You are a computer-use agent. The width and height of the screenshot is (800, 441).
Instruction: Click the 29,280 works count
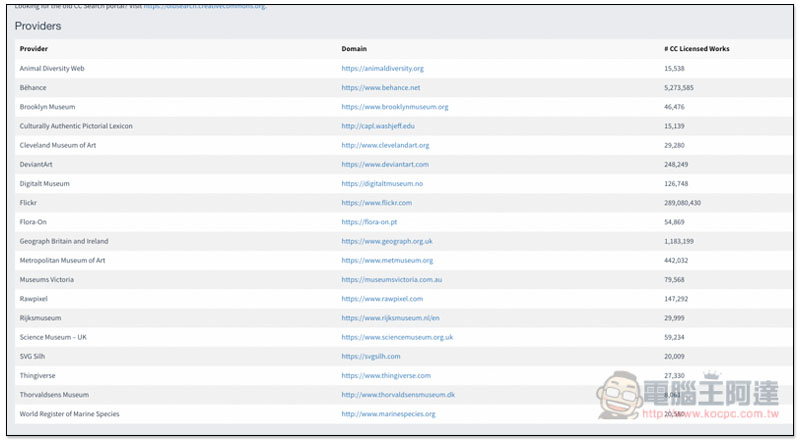click(674, 145)
